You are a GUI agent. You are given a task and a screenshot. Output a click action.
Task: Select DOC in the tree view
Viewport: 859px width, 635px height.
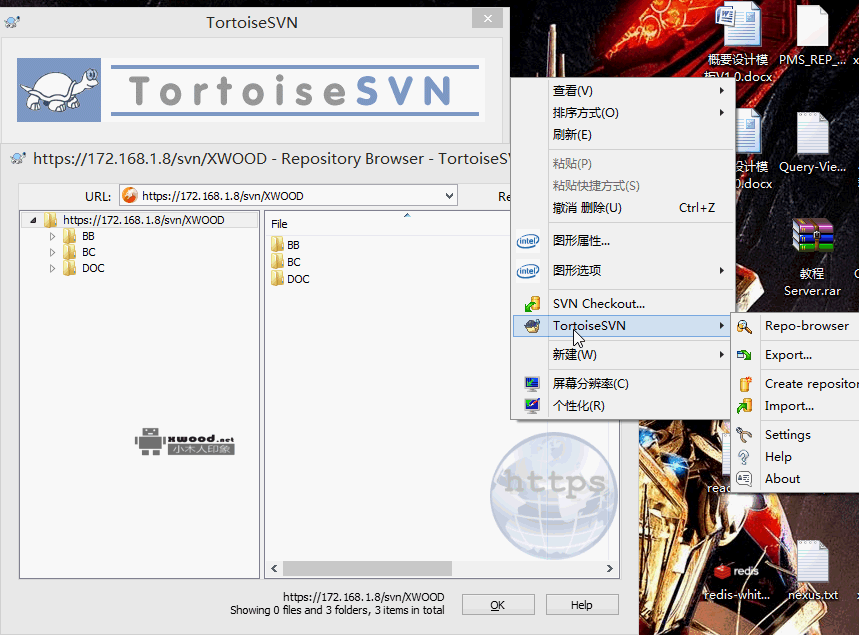pyautogui.click(x=93, y=268)
